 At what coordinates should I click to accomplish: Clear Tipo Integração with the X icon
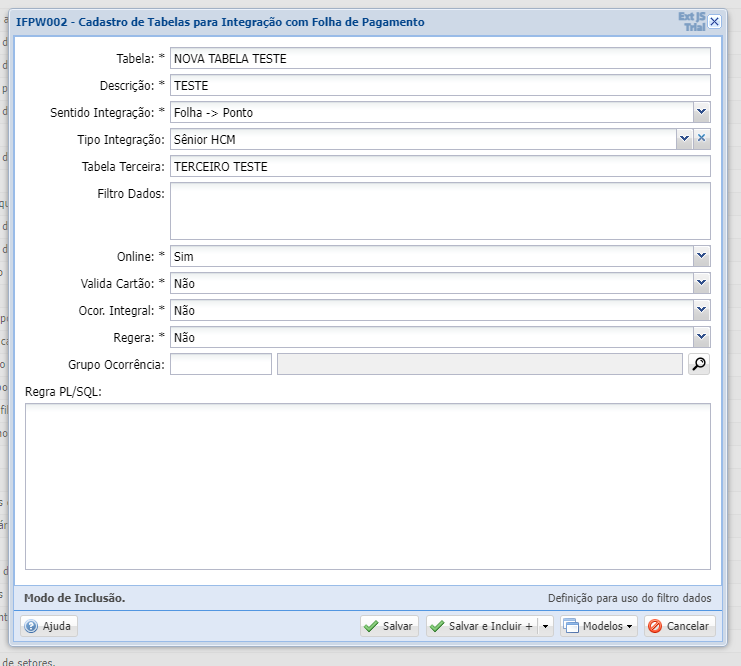(x=702, y=138)
